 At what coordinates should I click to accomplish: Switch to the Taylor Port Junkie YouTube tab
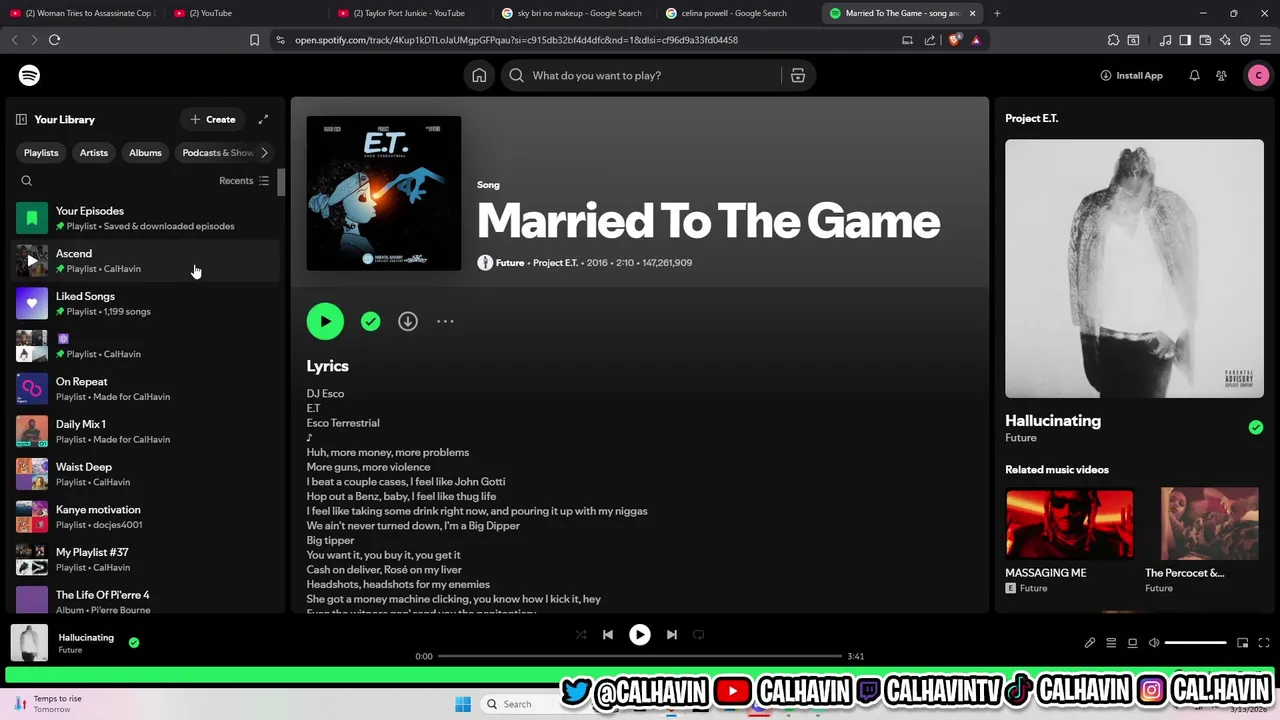408,13
